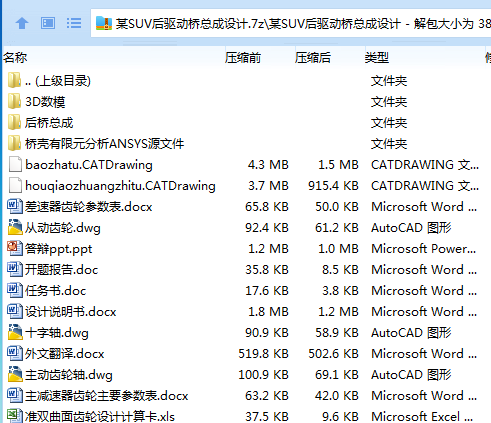The image size is (491, 423).
Task: Select the 主减速器齿轮主要参数表.docx file name
Action: 107,396
